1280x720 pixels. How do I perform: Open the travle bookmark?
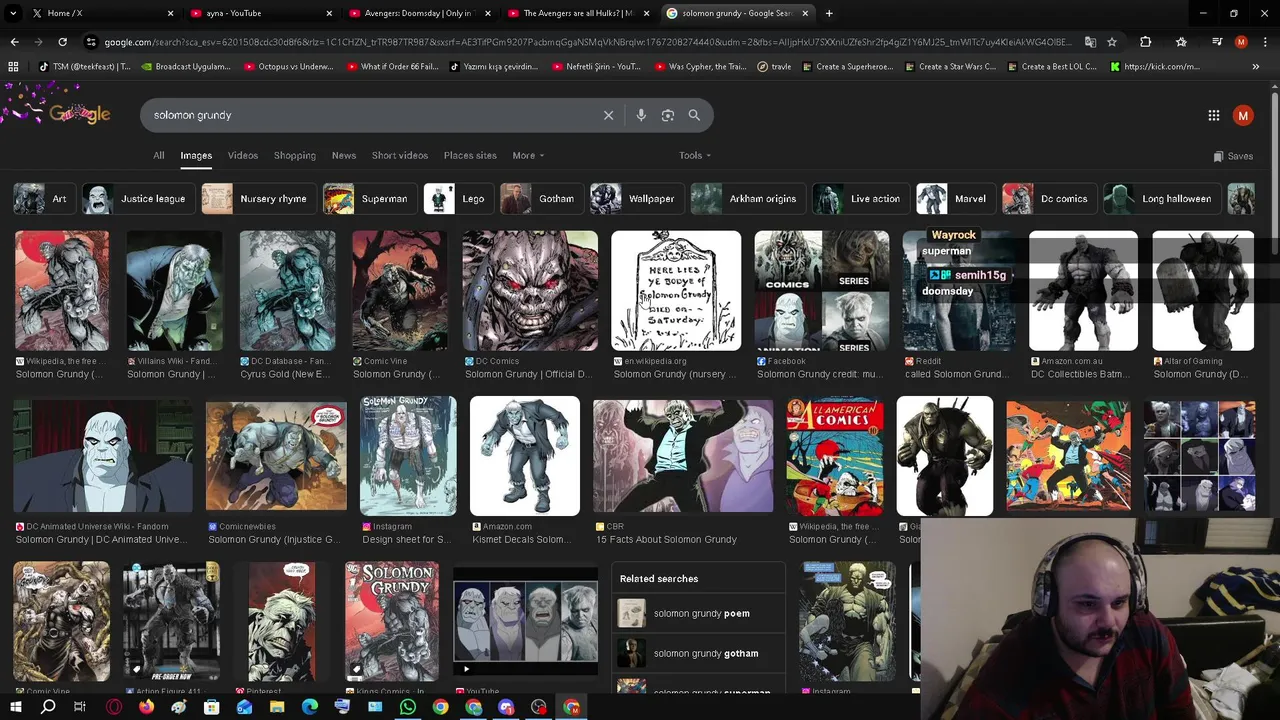(x=774, y=66)
